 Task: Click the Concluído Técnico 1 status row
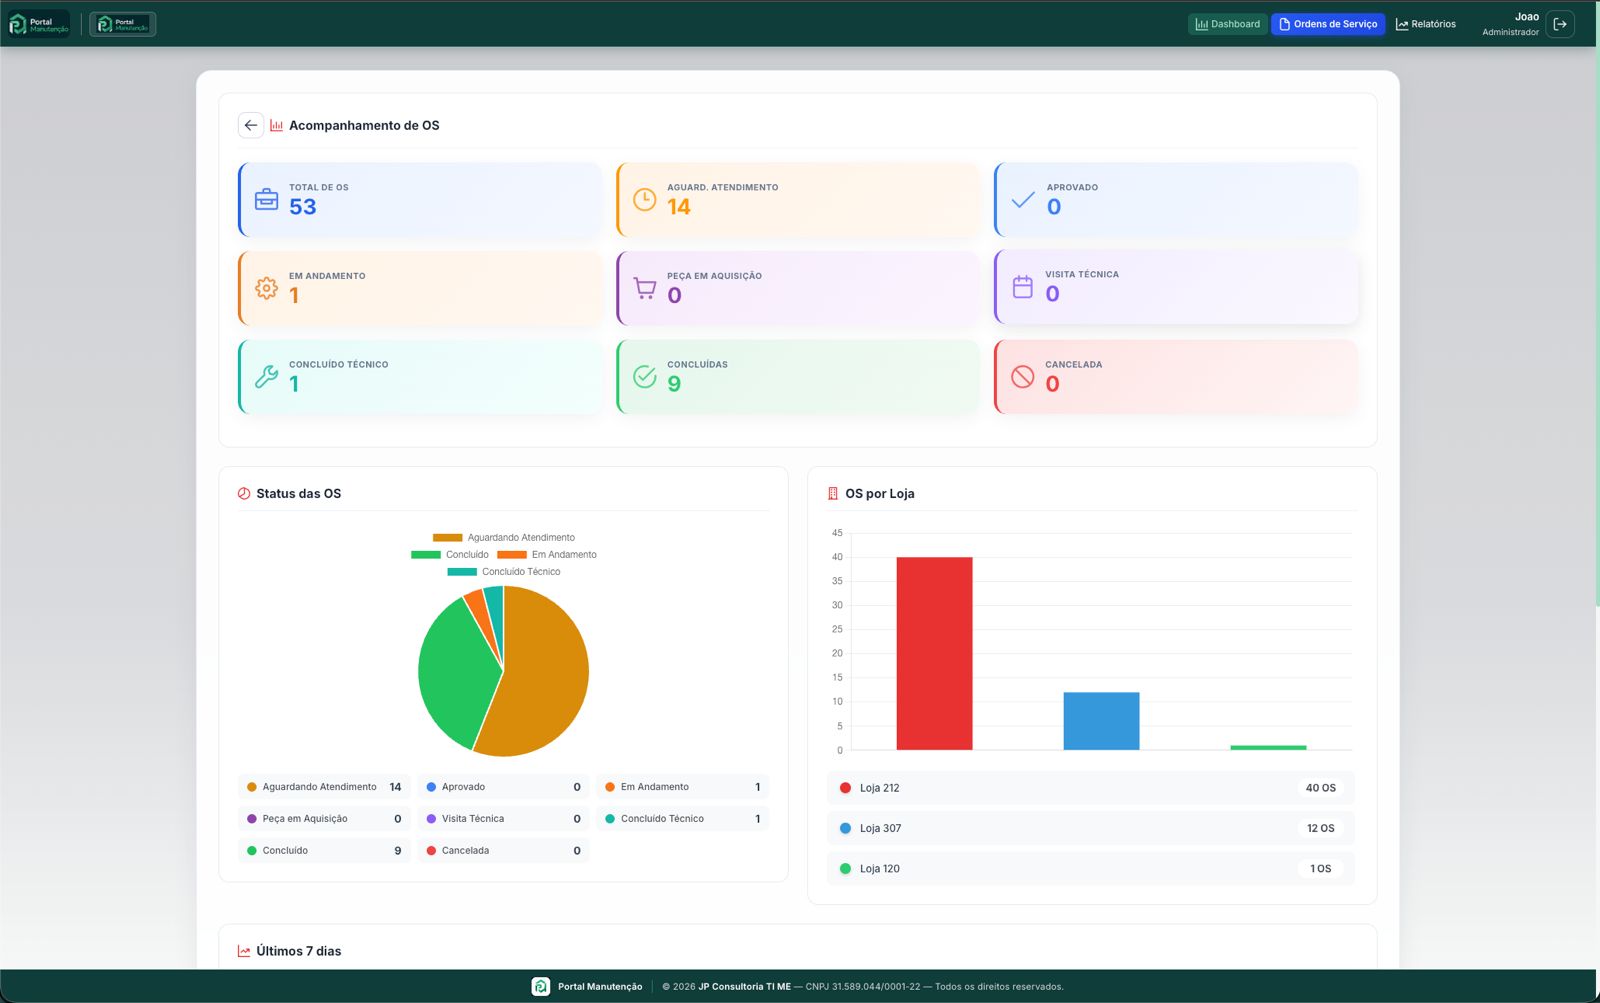point(683,819)
